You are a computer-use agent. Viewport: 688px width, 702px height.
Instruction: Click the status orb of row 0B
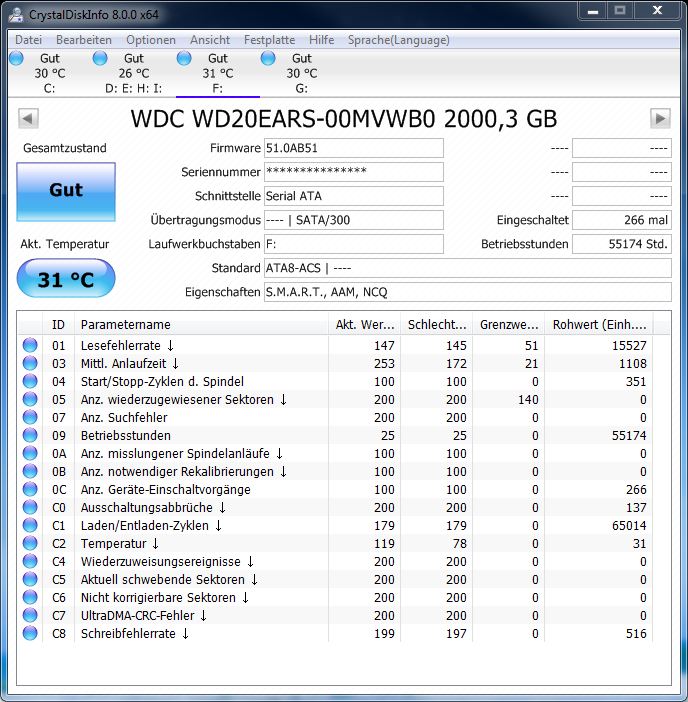pos(30,471)
